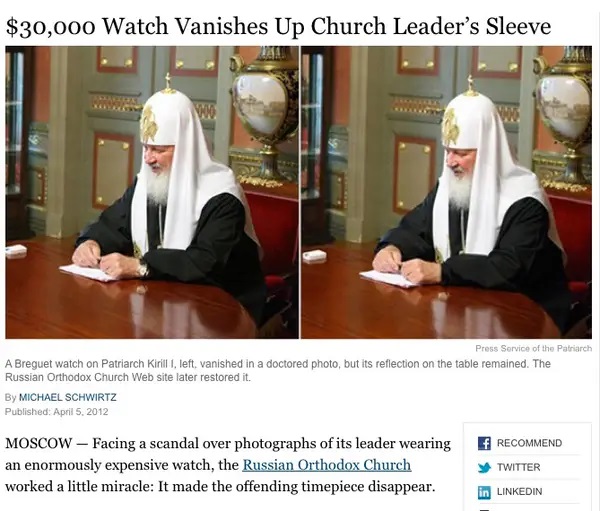This screenshot has width=600, height=511.
Task: Click the MOSCOW dateline in first paragraph
Action: (38, 444)
